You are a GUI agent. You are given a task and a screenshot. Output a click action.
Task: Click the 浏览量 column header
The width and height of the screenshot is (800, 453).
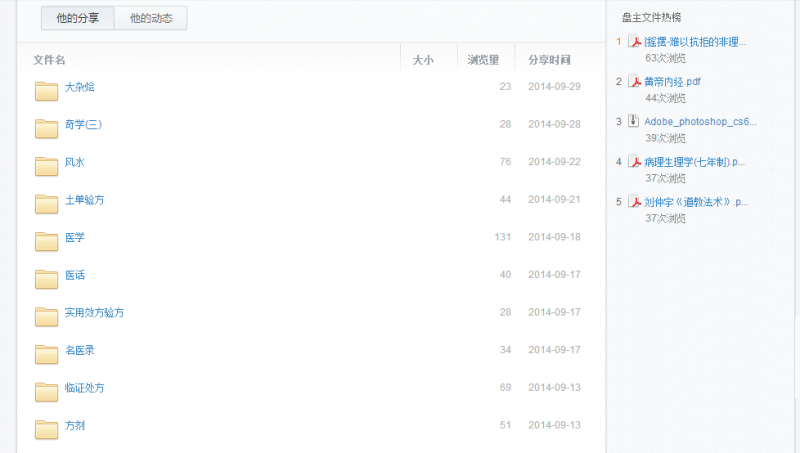[x=483, y=60]
